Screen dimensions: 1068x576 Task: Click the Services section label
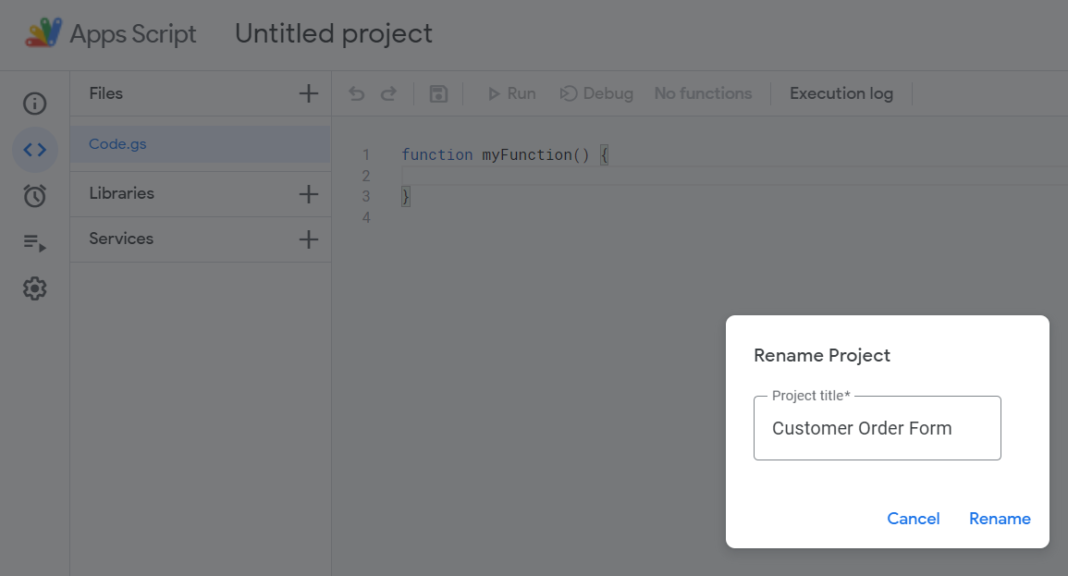pyautogui.click(x=121, y=239)
